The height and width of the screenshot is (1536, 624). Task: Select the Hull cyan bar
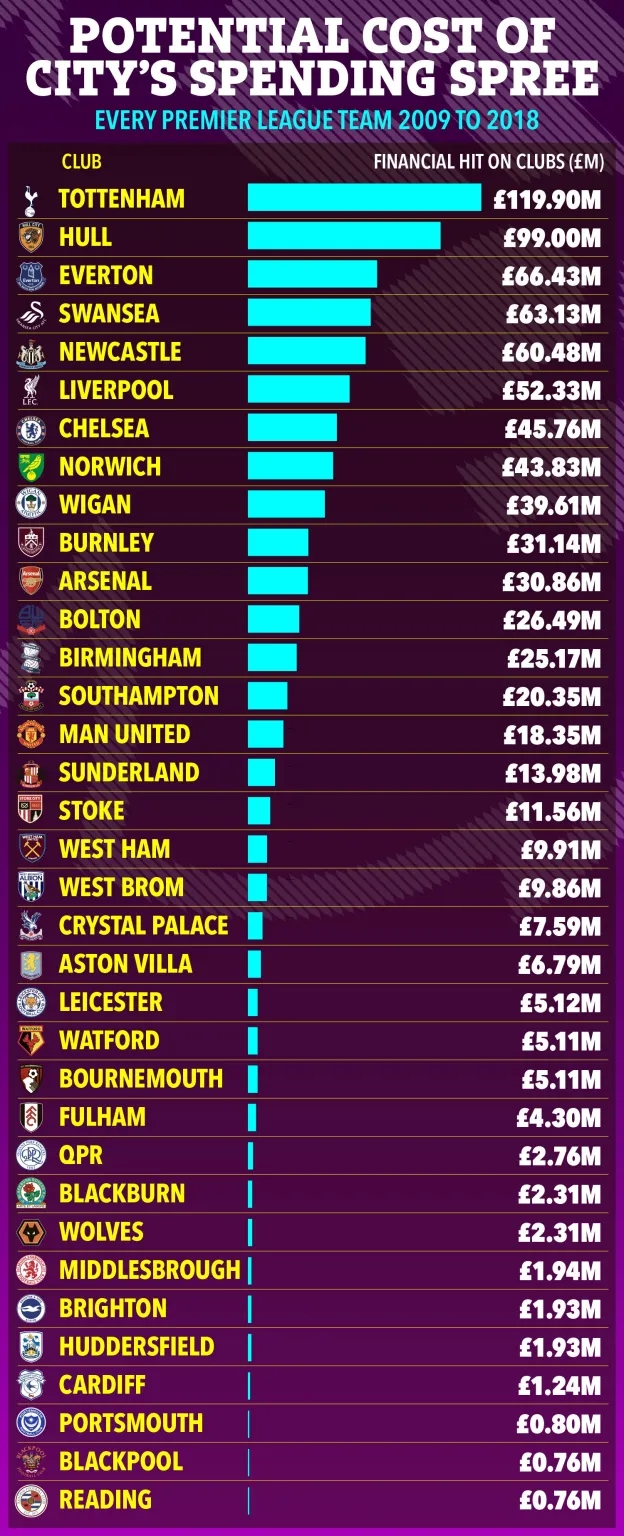click(x=344, y=236)
